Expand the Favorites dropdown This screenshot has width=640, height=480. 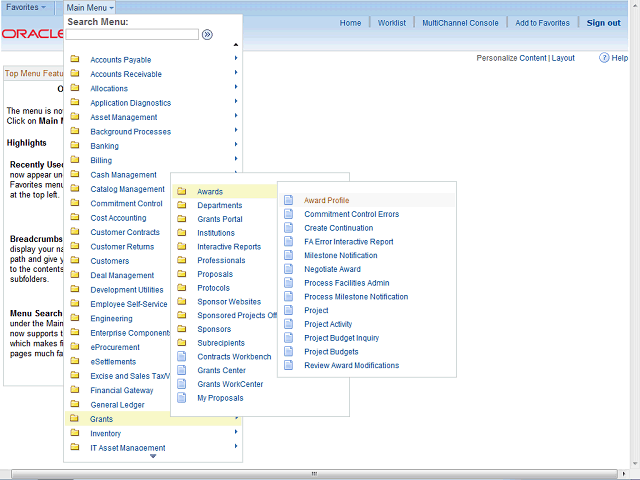pyautogui.click(x=27, y=7)
